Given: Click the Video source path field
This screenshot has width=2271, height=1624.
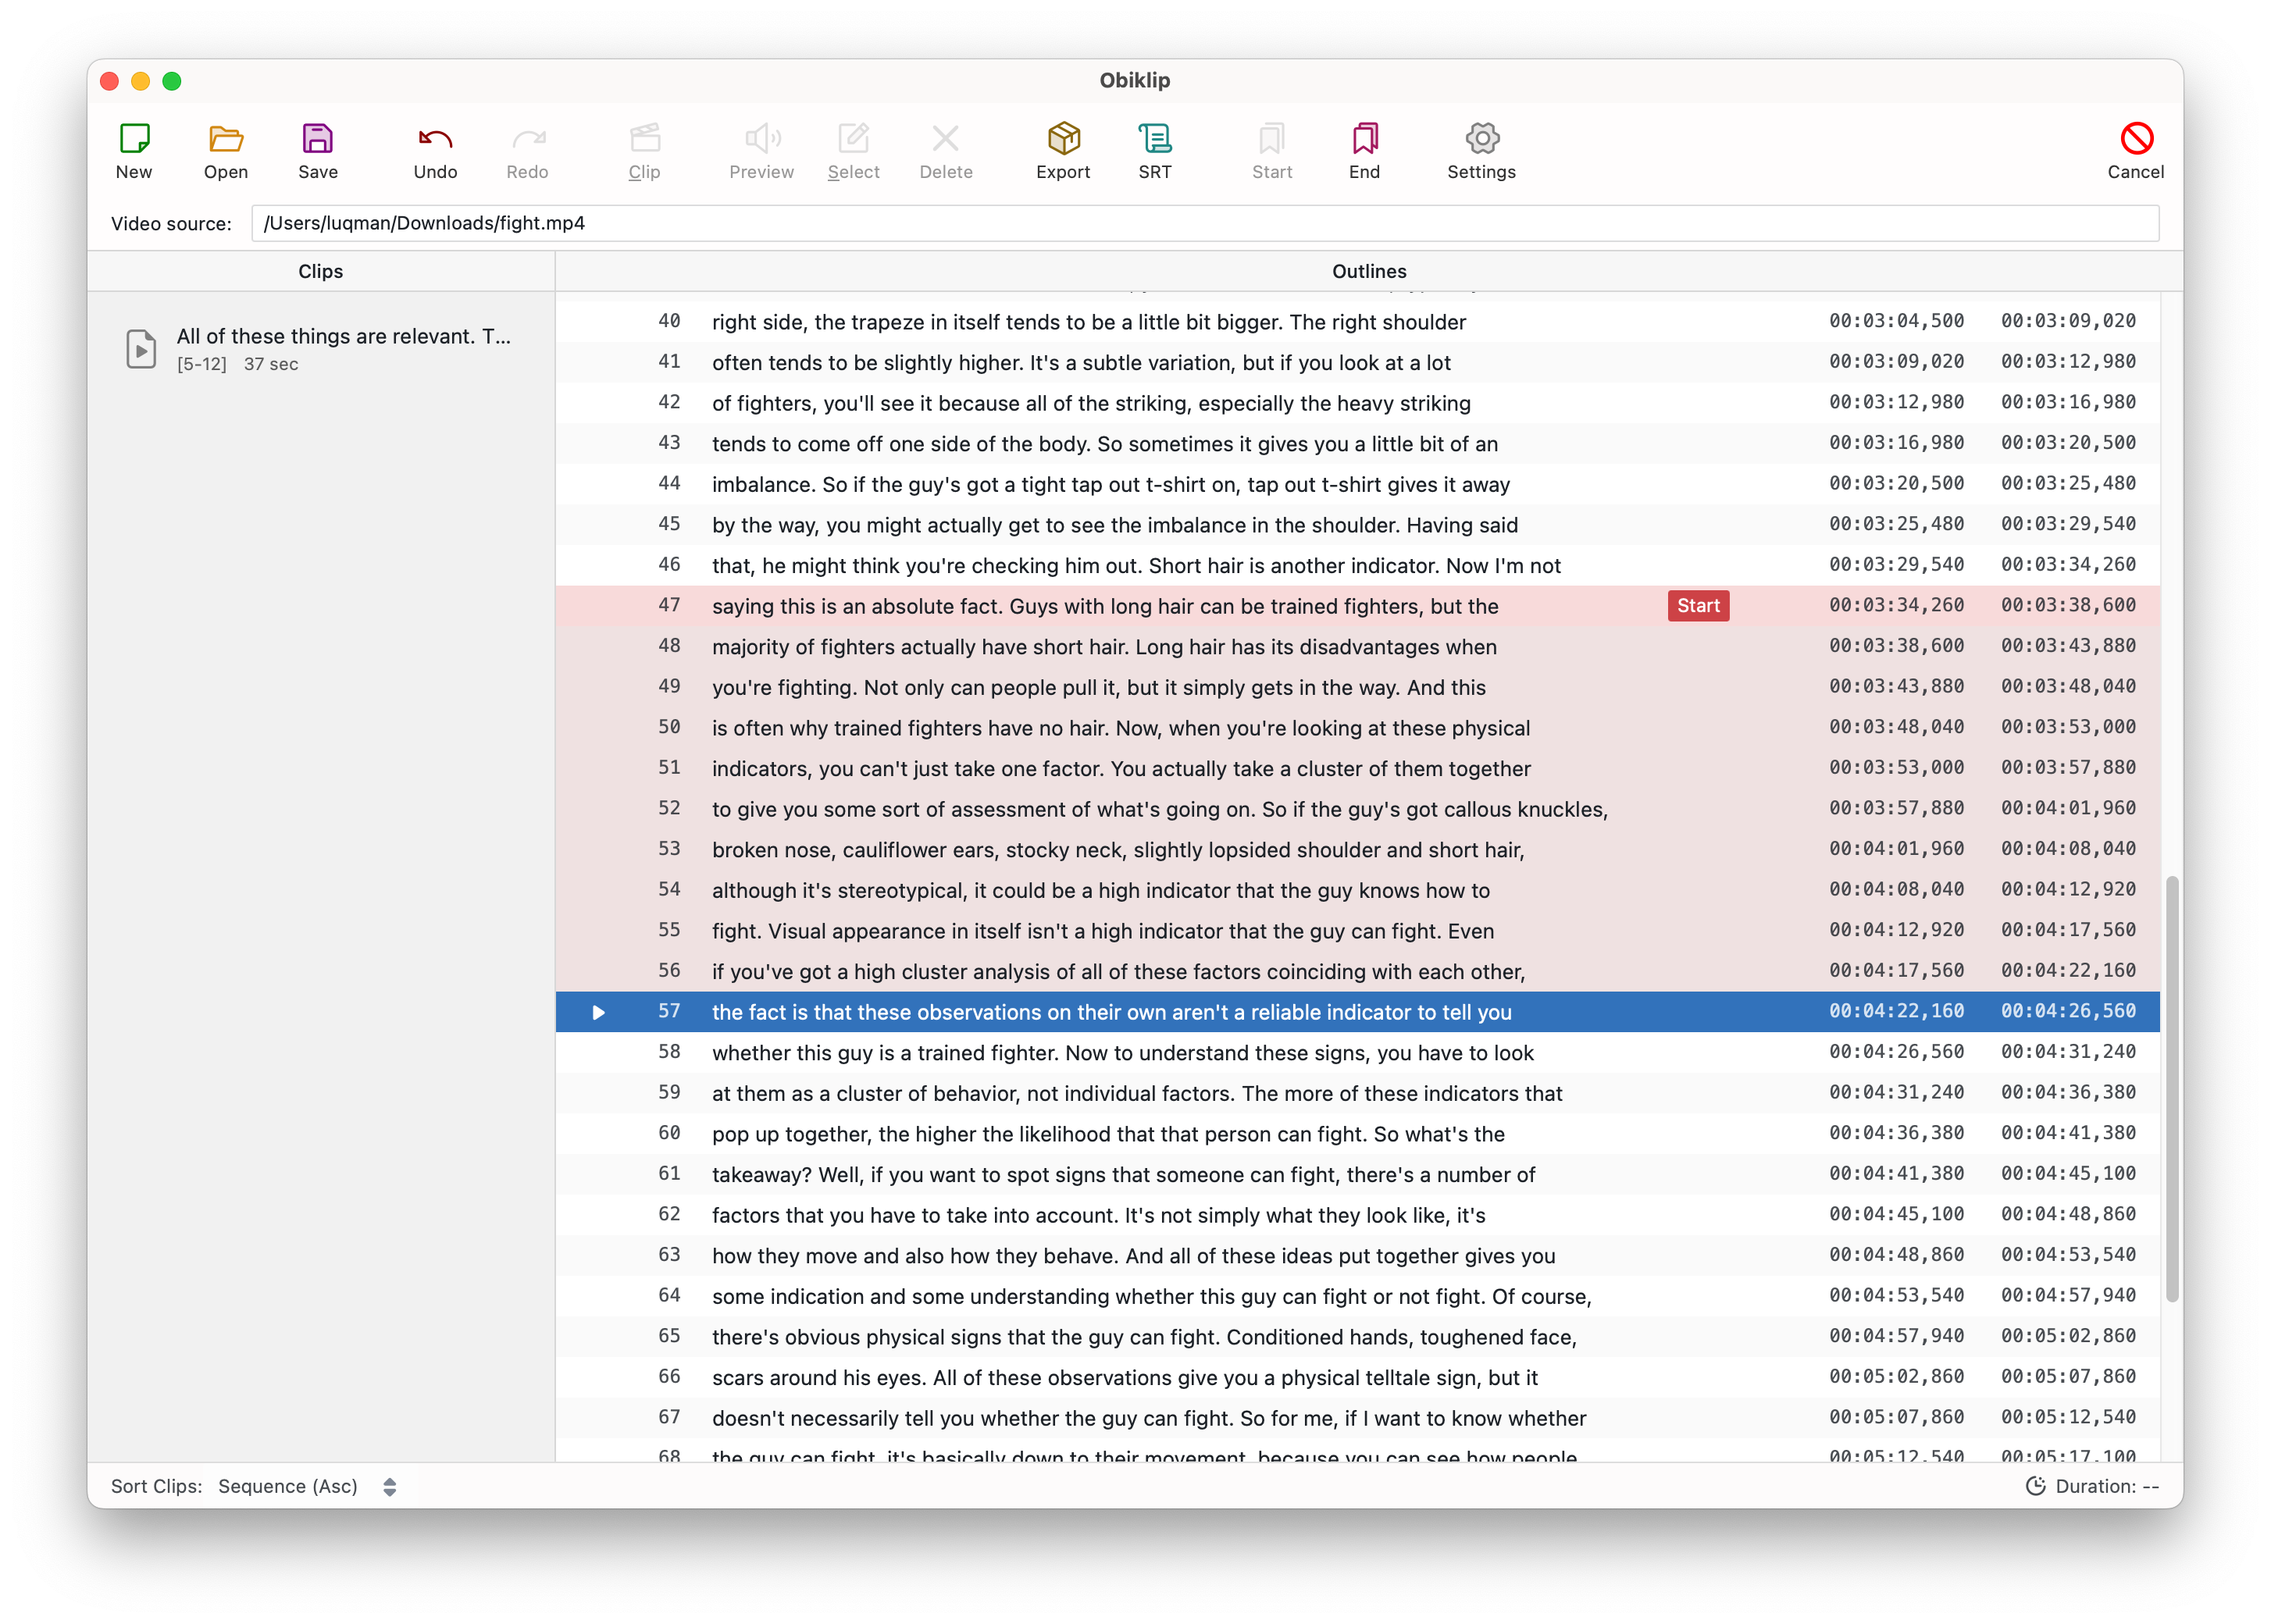Looking at the screenshot, I should pyautogui.click(x=1204, y=223).
